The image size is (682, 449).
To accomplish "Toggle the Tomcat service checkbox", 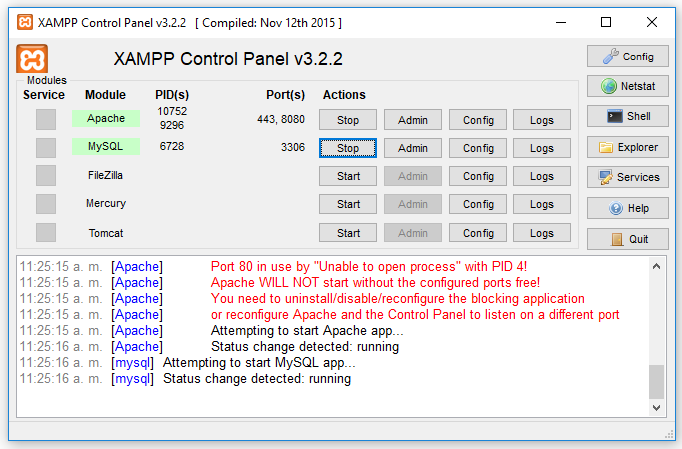I will coord(46,232).
